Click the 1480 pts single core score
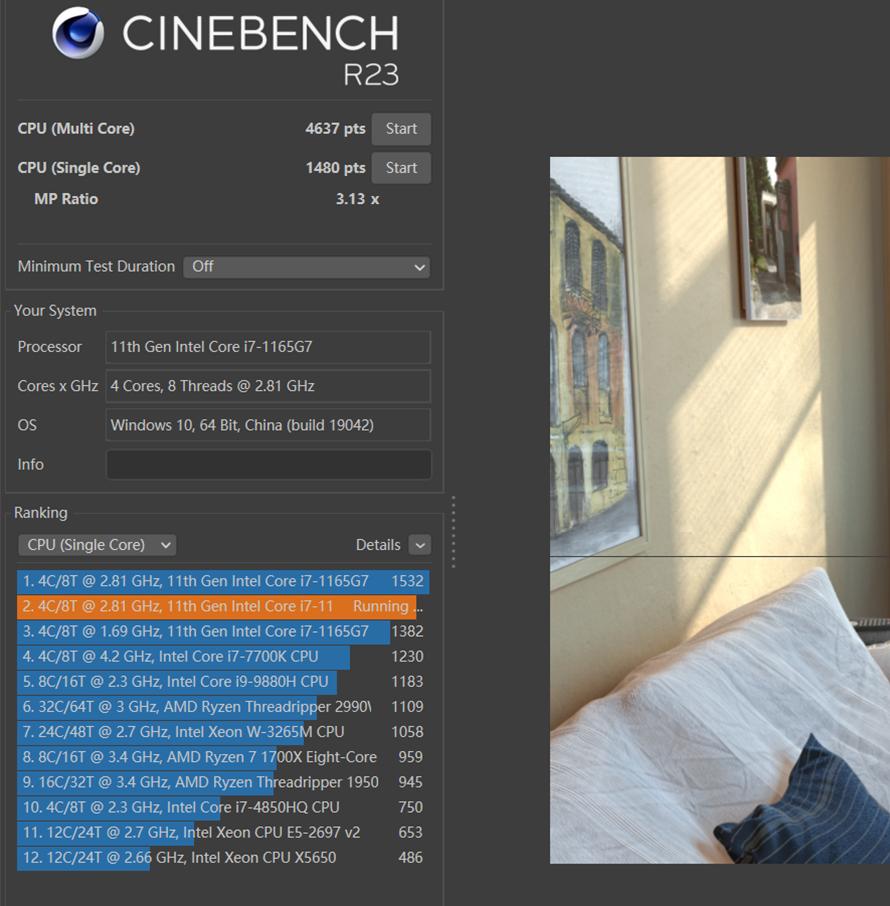The width and height of the screenshot is (890, 906). click(x=335, y=168)
